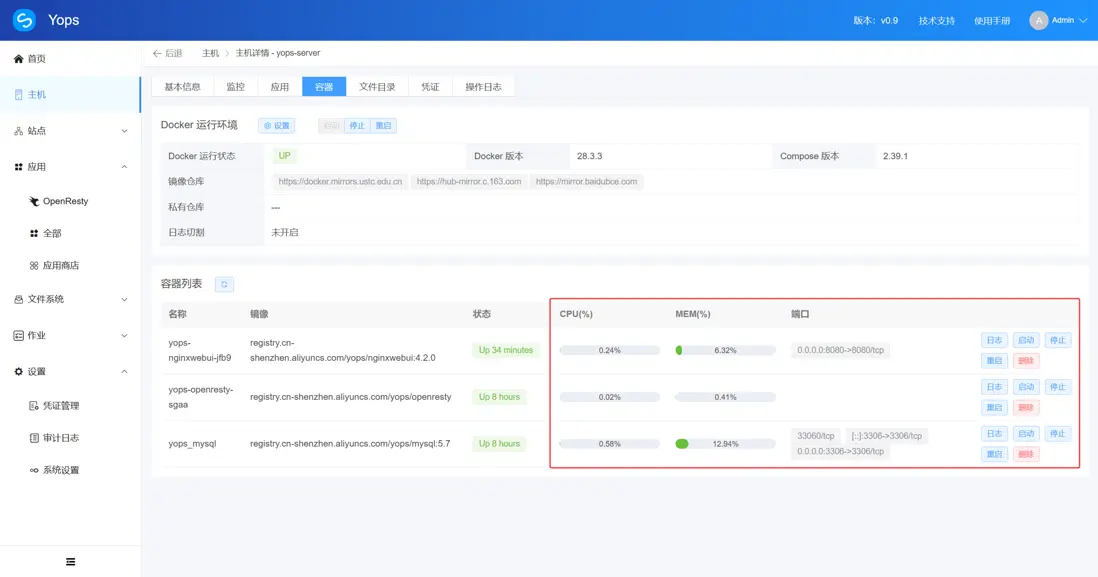
Task: Expand the 站点 sidebar menu
Action: point(70,131)
